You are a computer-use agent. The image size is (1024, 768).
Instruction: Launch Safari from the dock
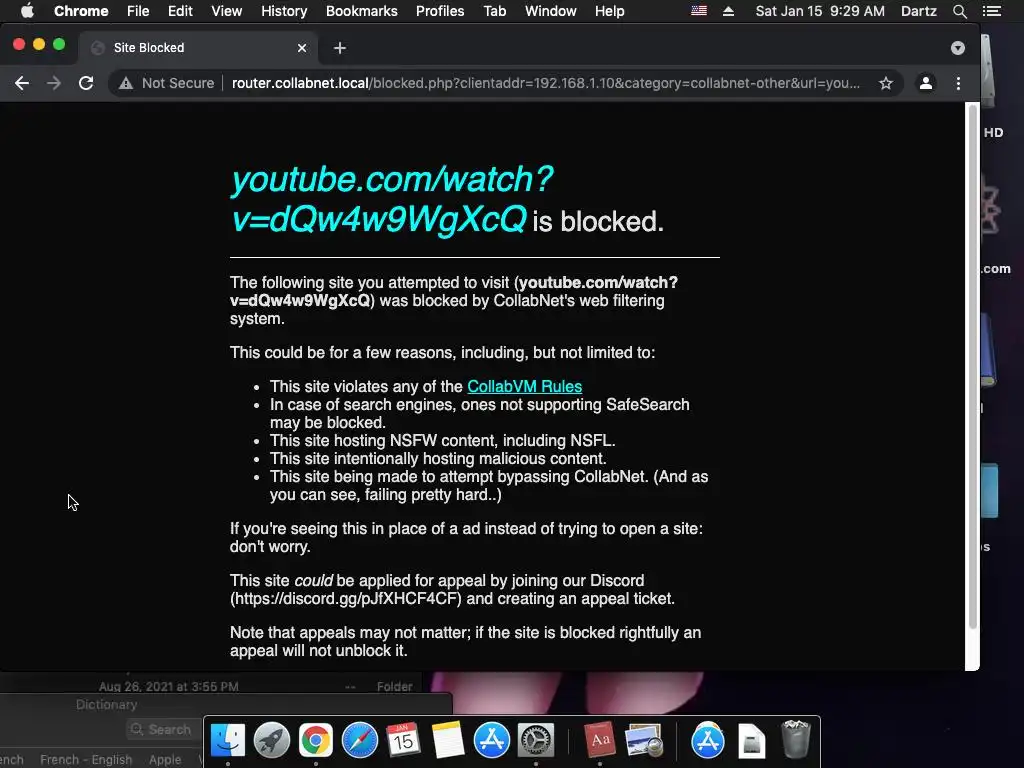(360, 740)
